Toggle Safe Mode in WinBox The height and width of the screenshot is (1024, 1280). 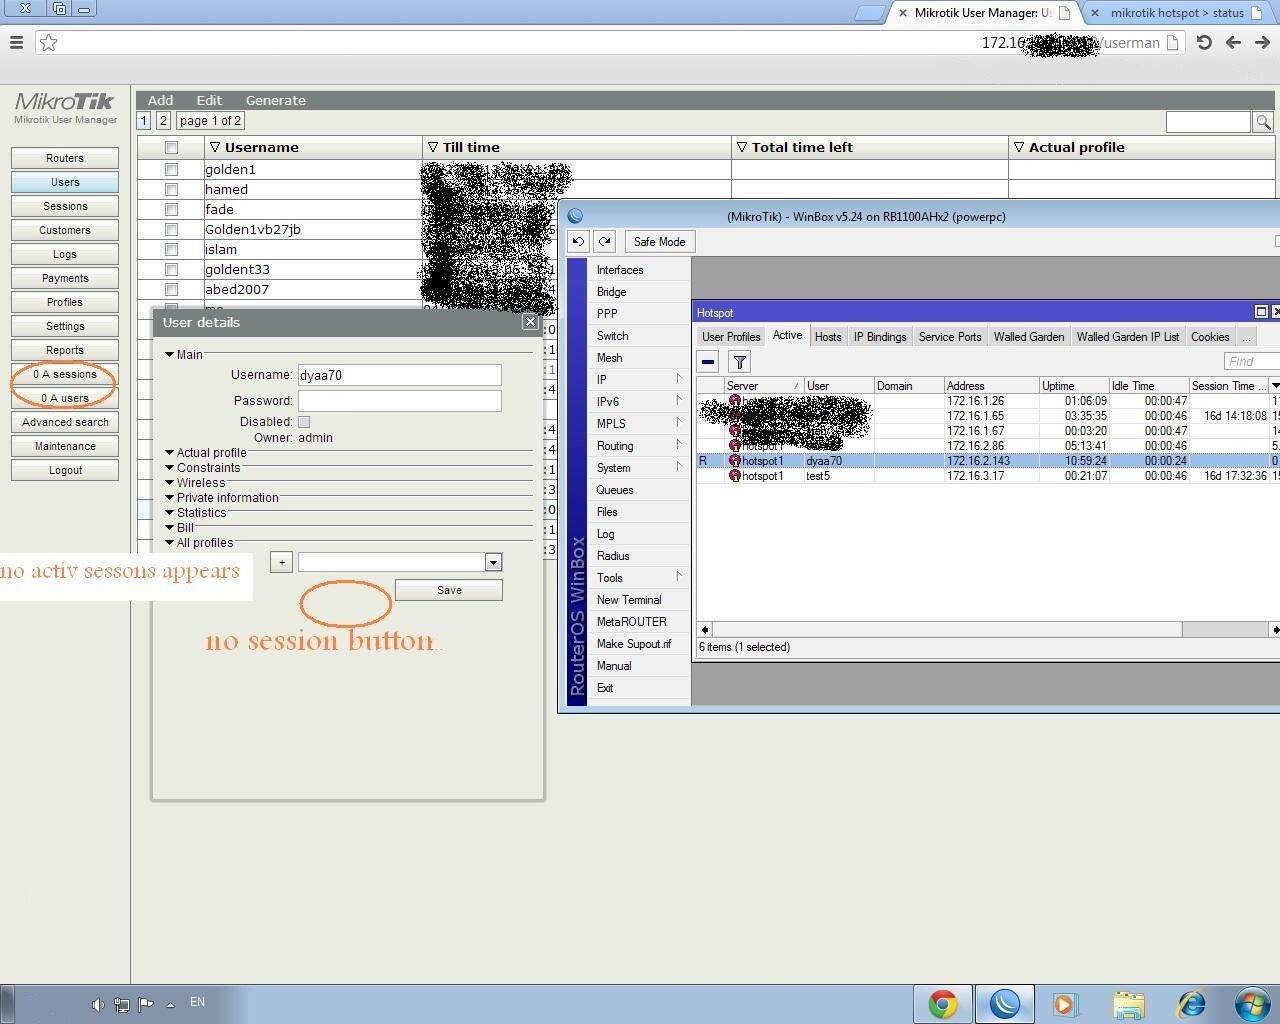(659, 242)
